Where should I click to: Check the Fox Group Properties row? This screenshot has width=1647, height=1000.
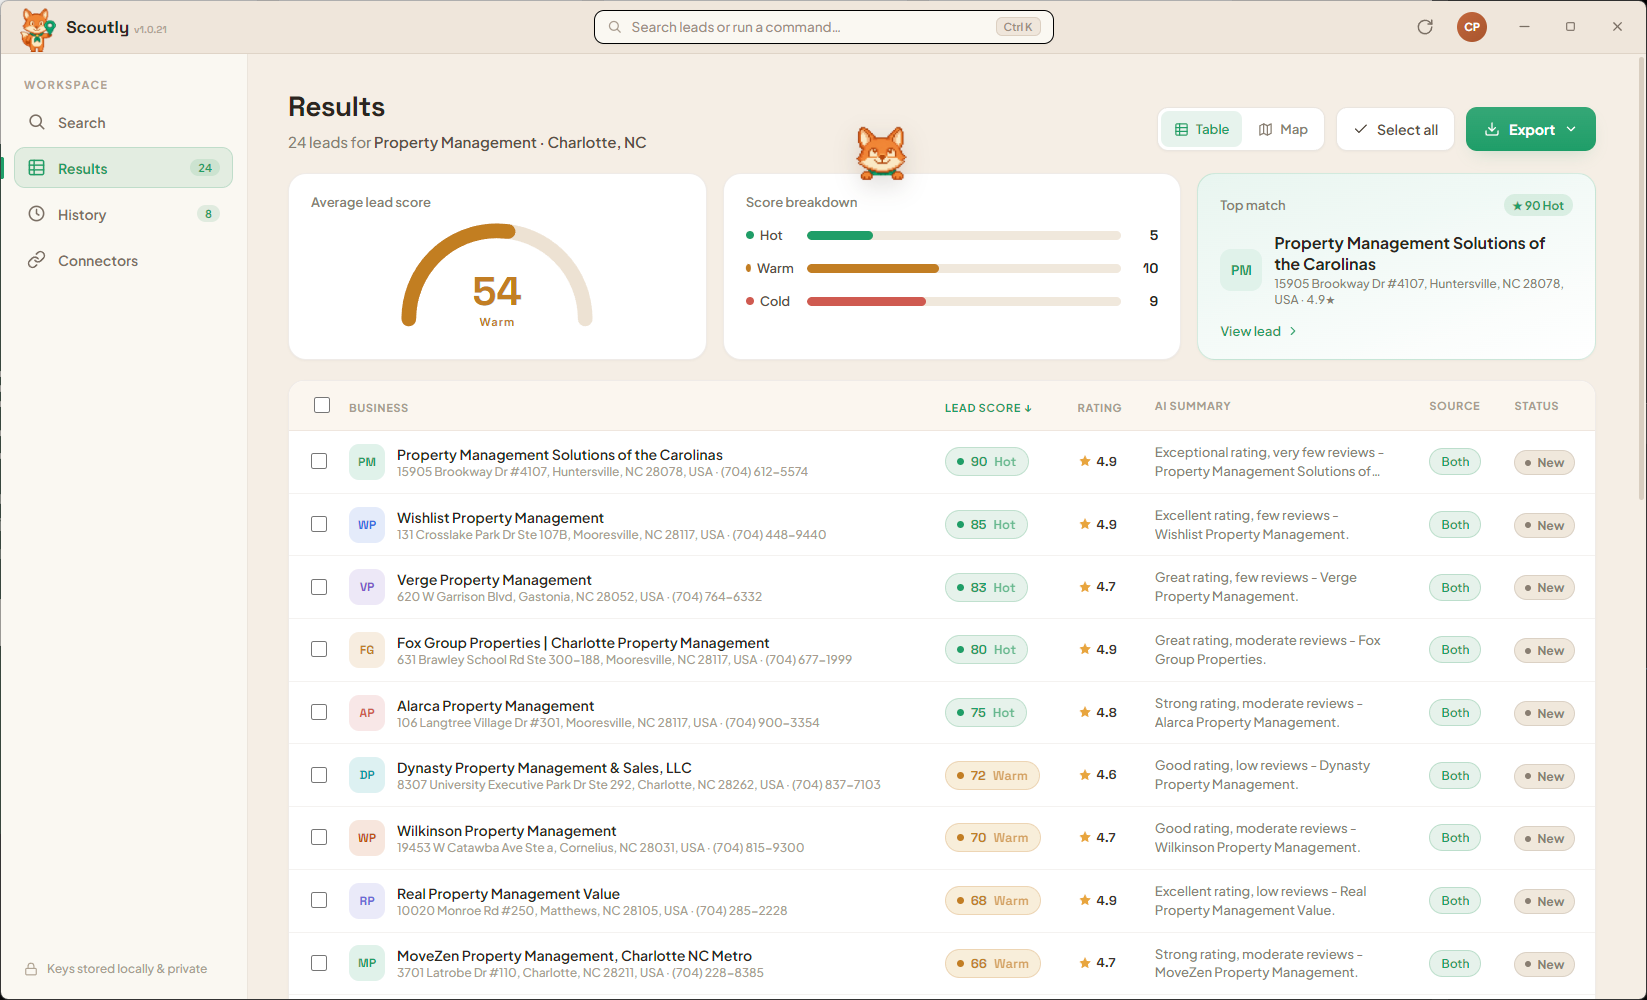point(319,649)
